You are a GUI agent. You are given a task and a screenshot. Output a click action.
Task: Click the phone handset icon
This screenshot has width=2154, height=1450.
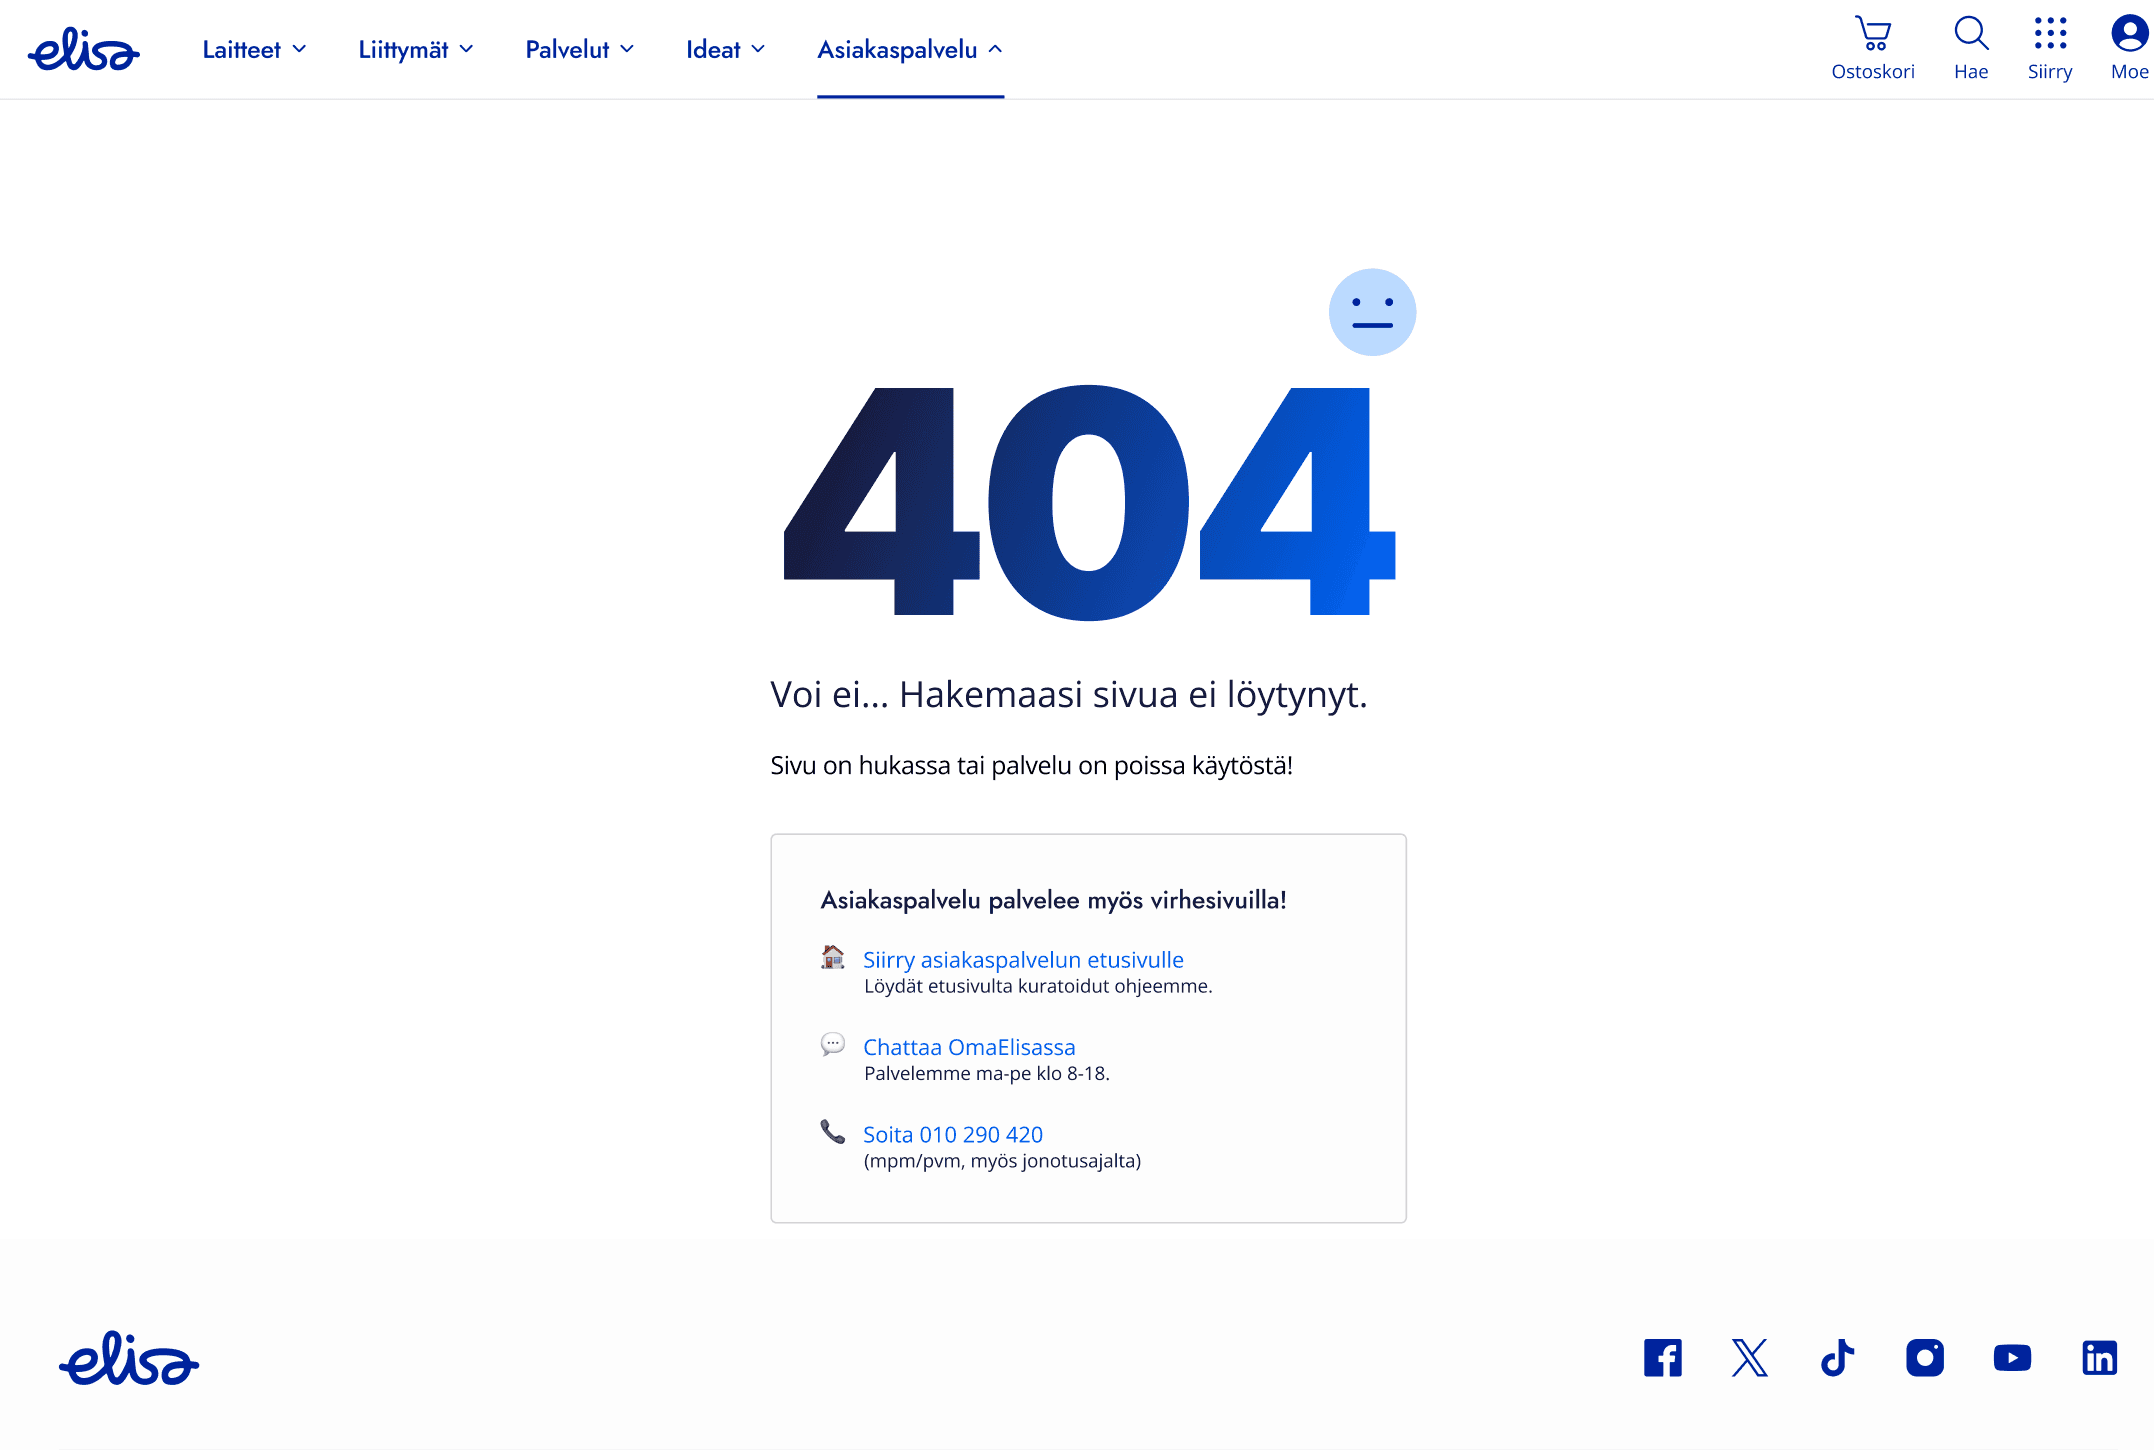click(x=833, y=1131)
